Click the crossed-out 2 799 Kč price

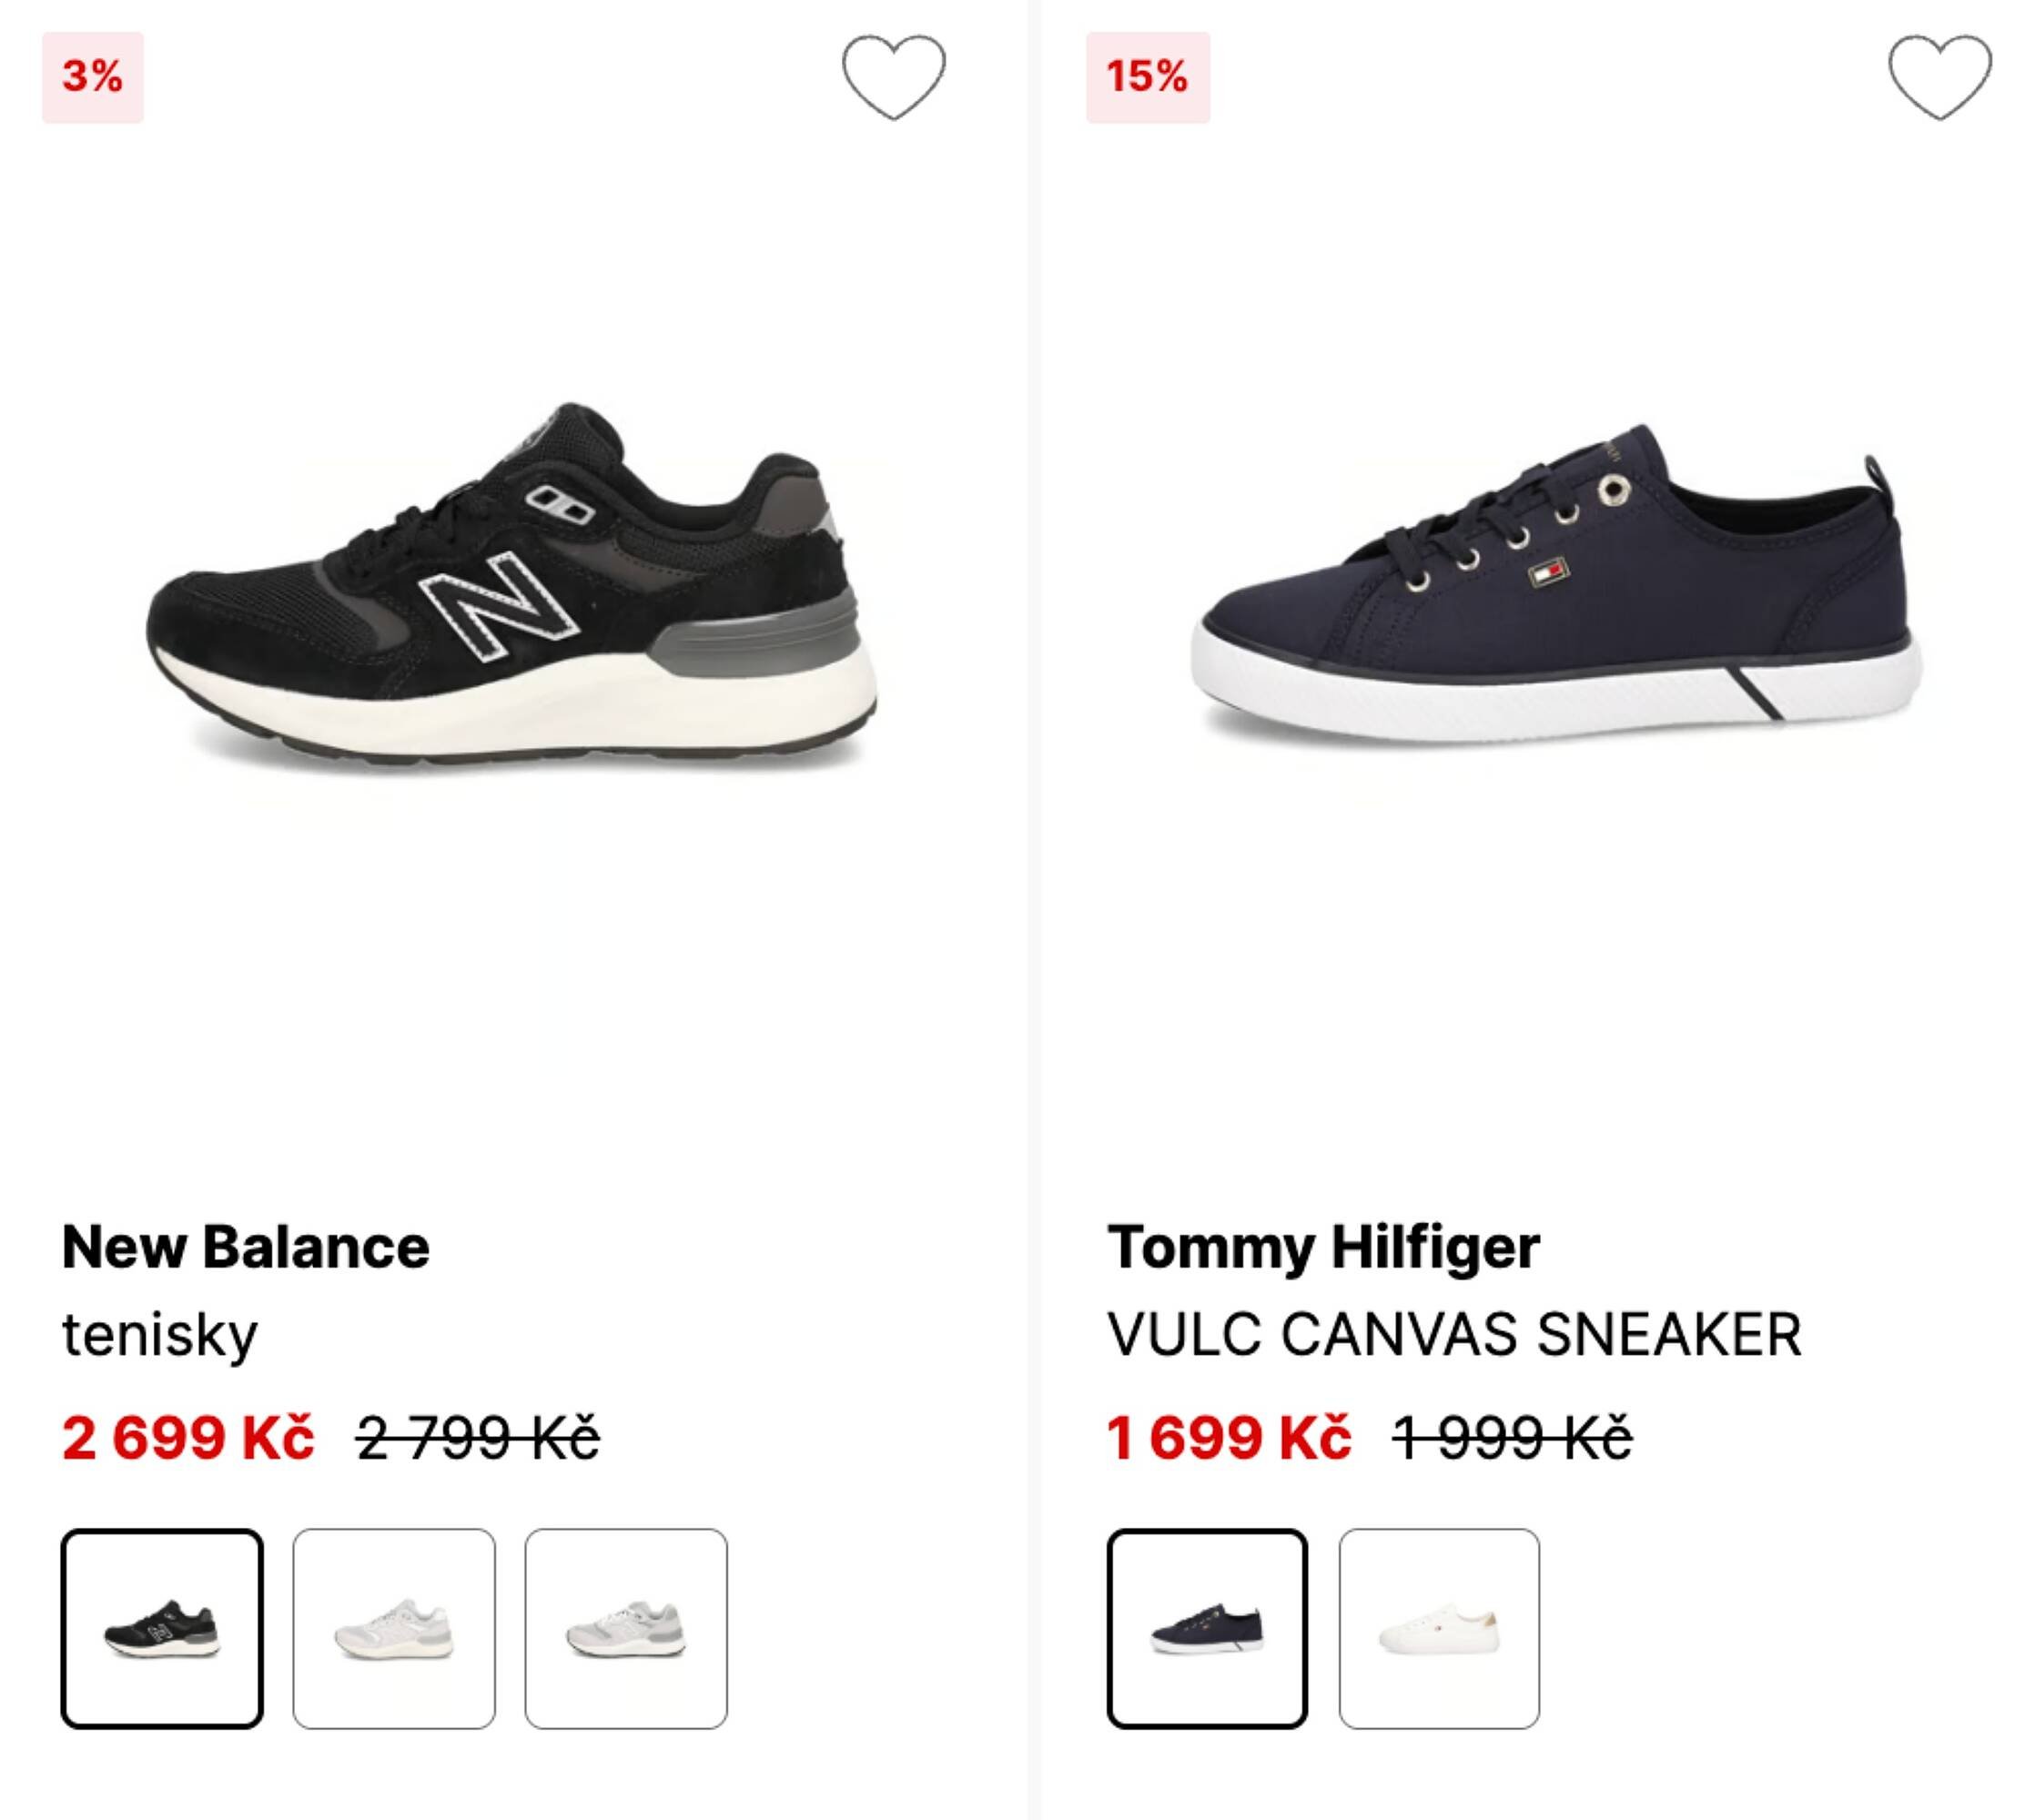(x=478, y=1438)
